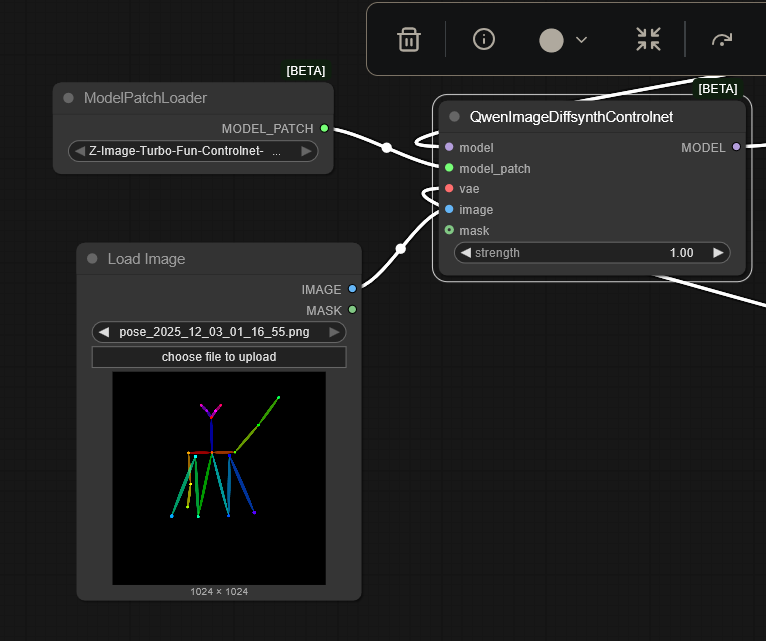Click the MASK output socket on Load Image
The image size is (766, 641).
point(352,310)
